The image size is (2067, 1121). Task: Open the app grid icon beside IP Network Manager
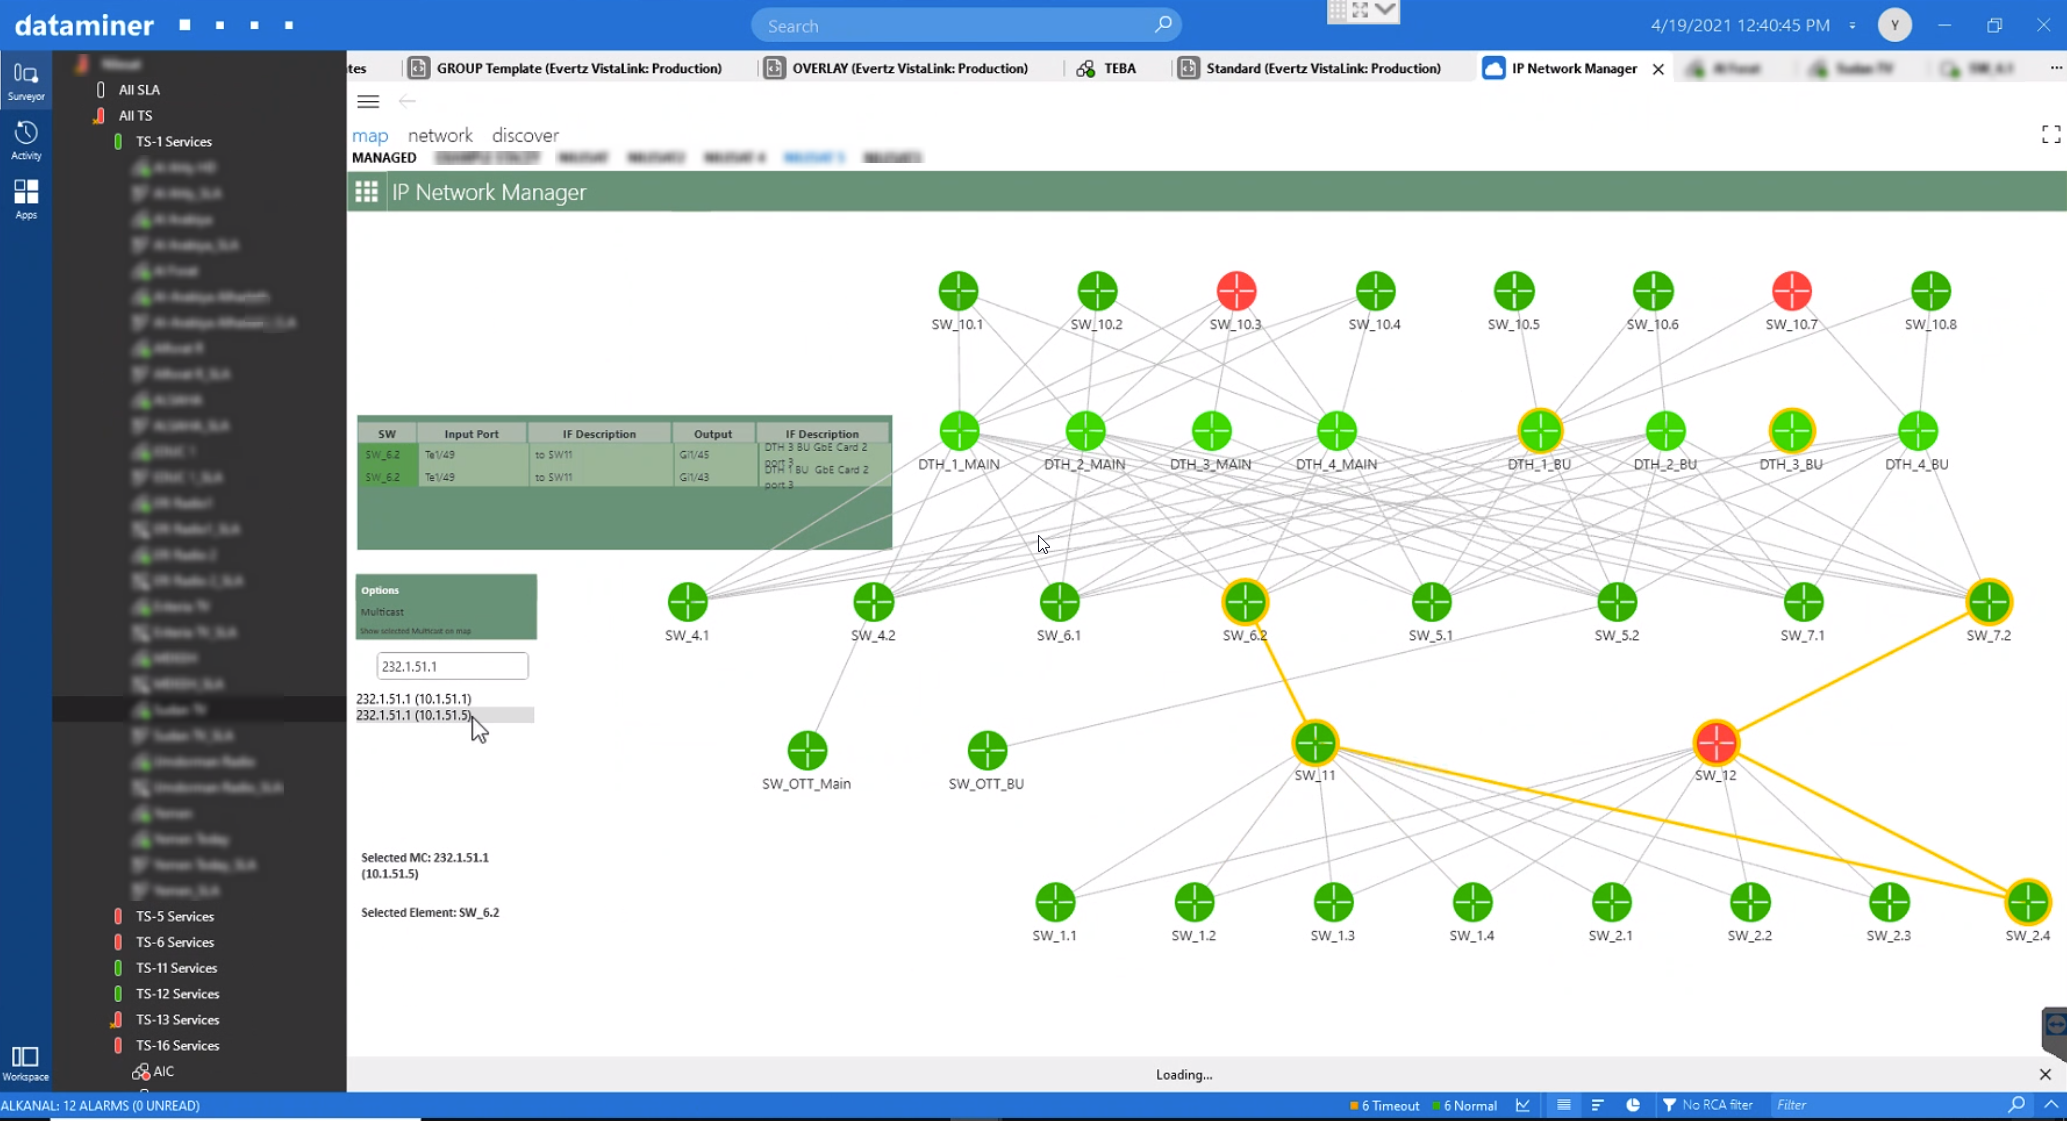pyautogui.click(x=366, y=192)
